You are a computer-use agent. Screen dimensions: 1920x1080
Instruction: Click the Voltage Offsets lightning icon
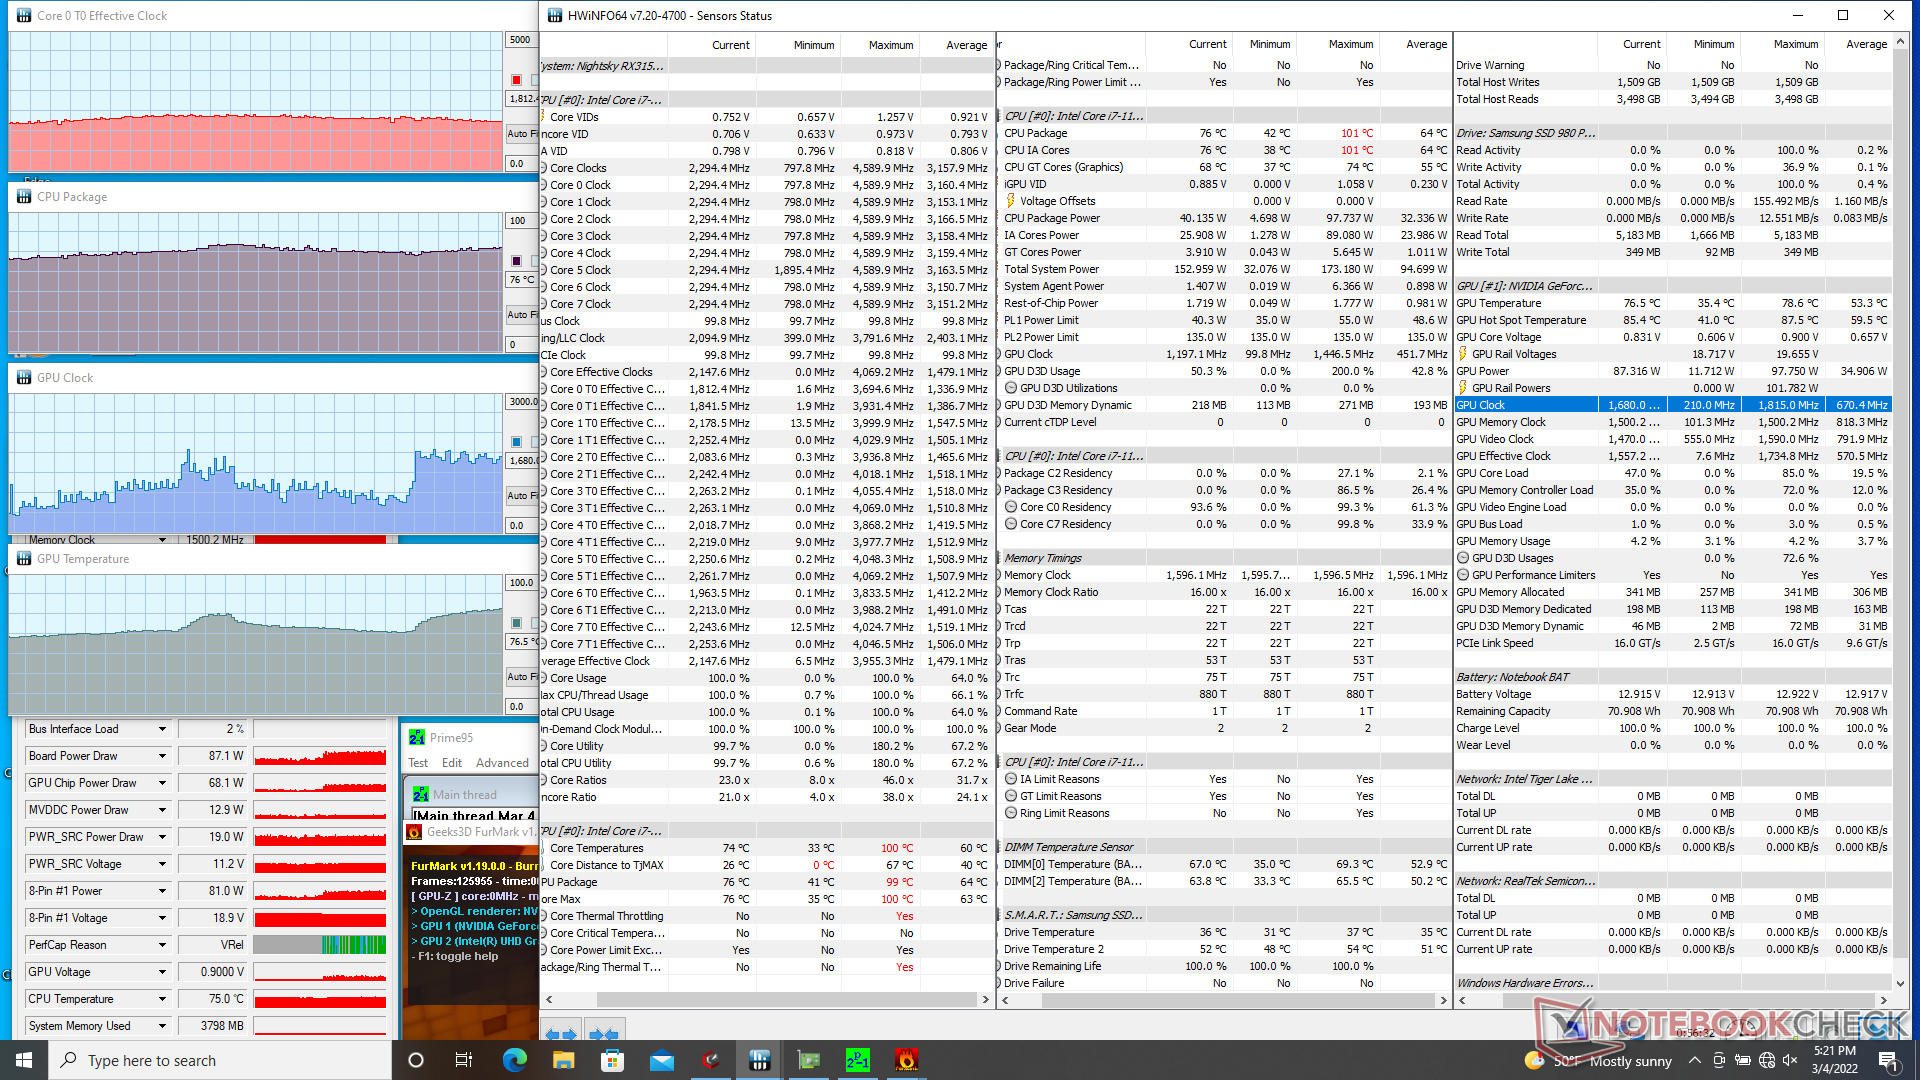(1011, 201)
